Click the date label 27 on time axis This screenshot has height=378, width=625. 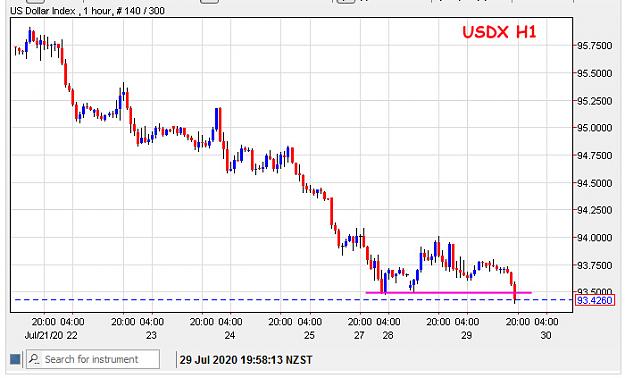(359, 335)
